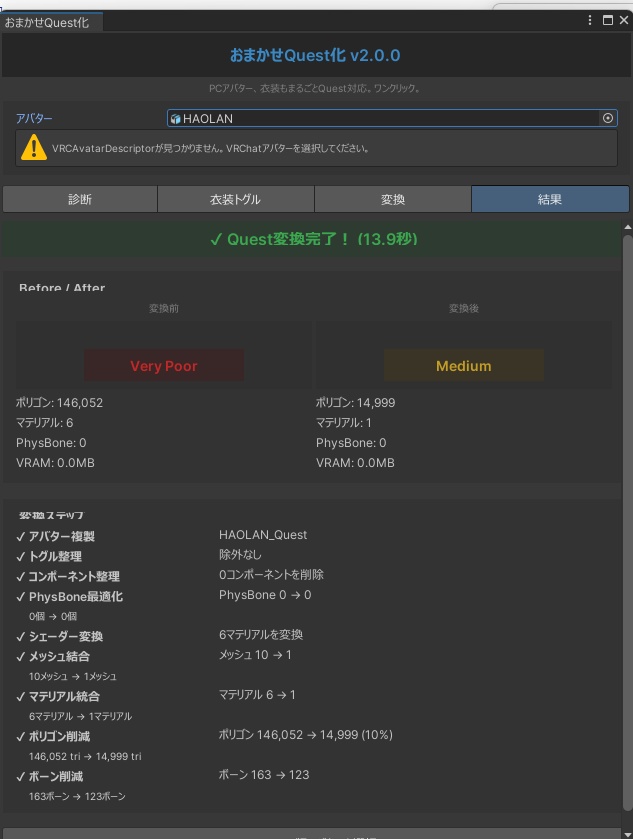The image size is (633, 839).
Task: Click the 変換前 column header
Action: 164,308
